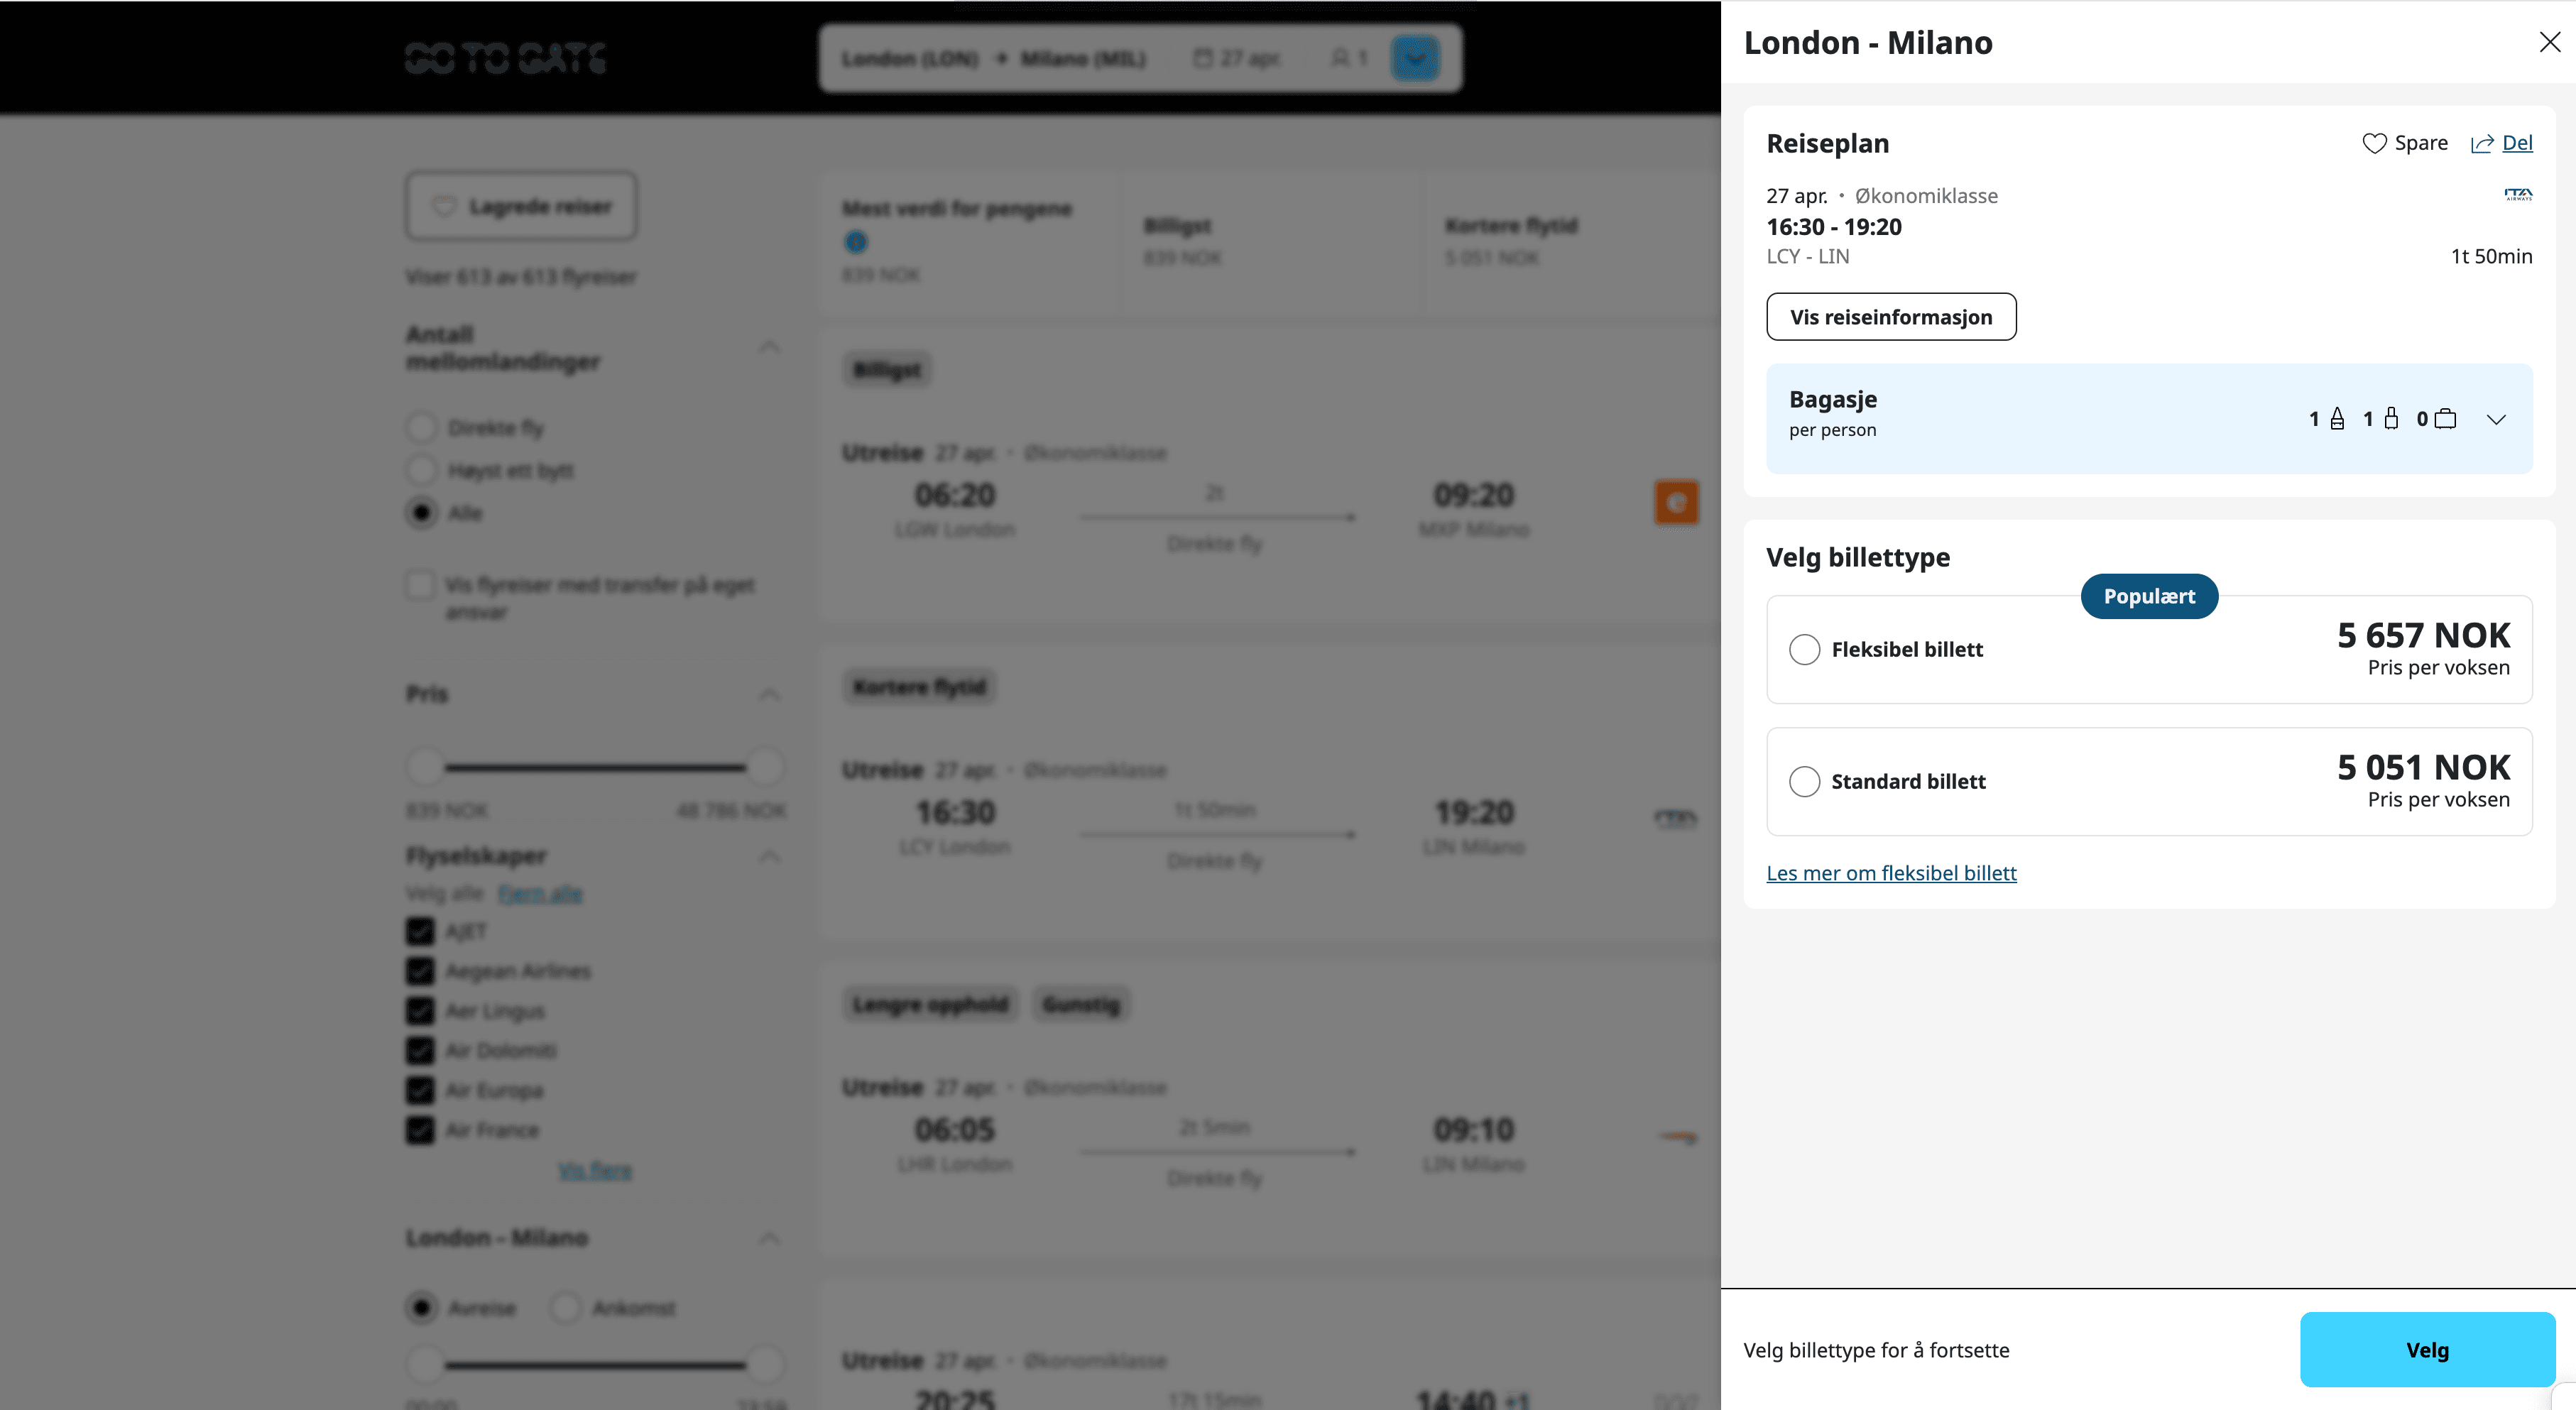2576x1410 pixels.
Task: Click the checked suitcase baggage icon
Action: (x=2445, y=419)
